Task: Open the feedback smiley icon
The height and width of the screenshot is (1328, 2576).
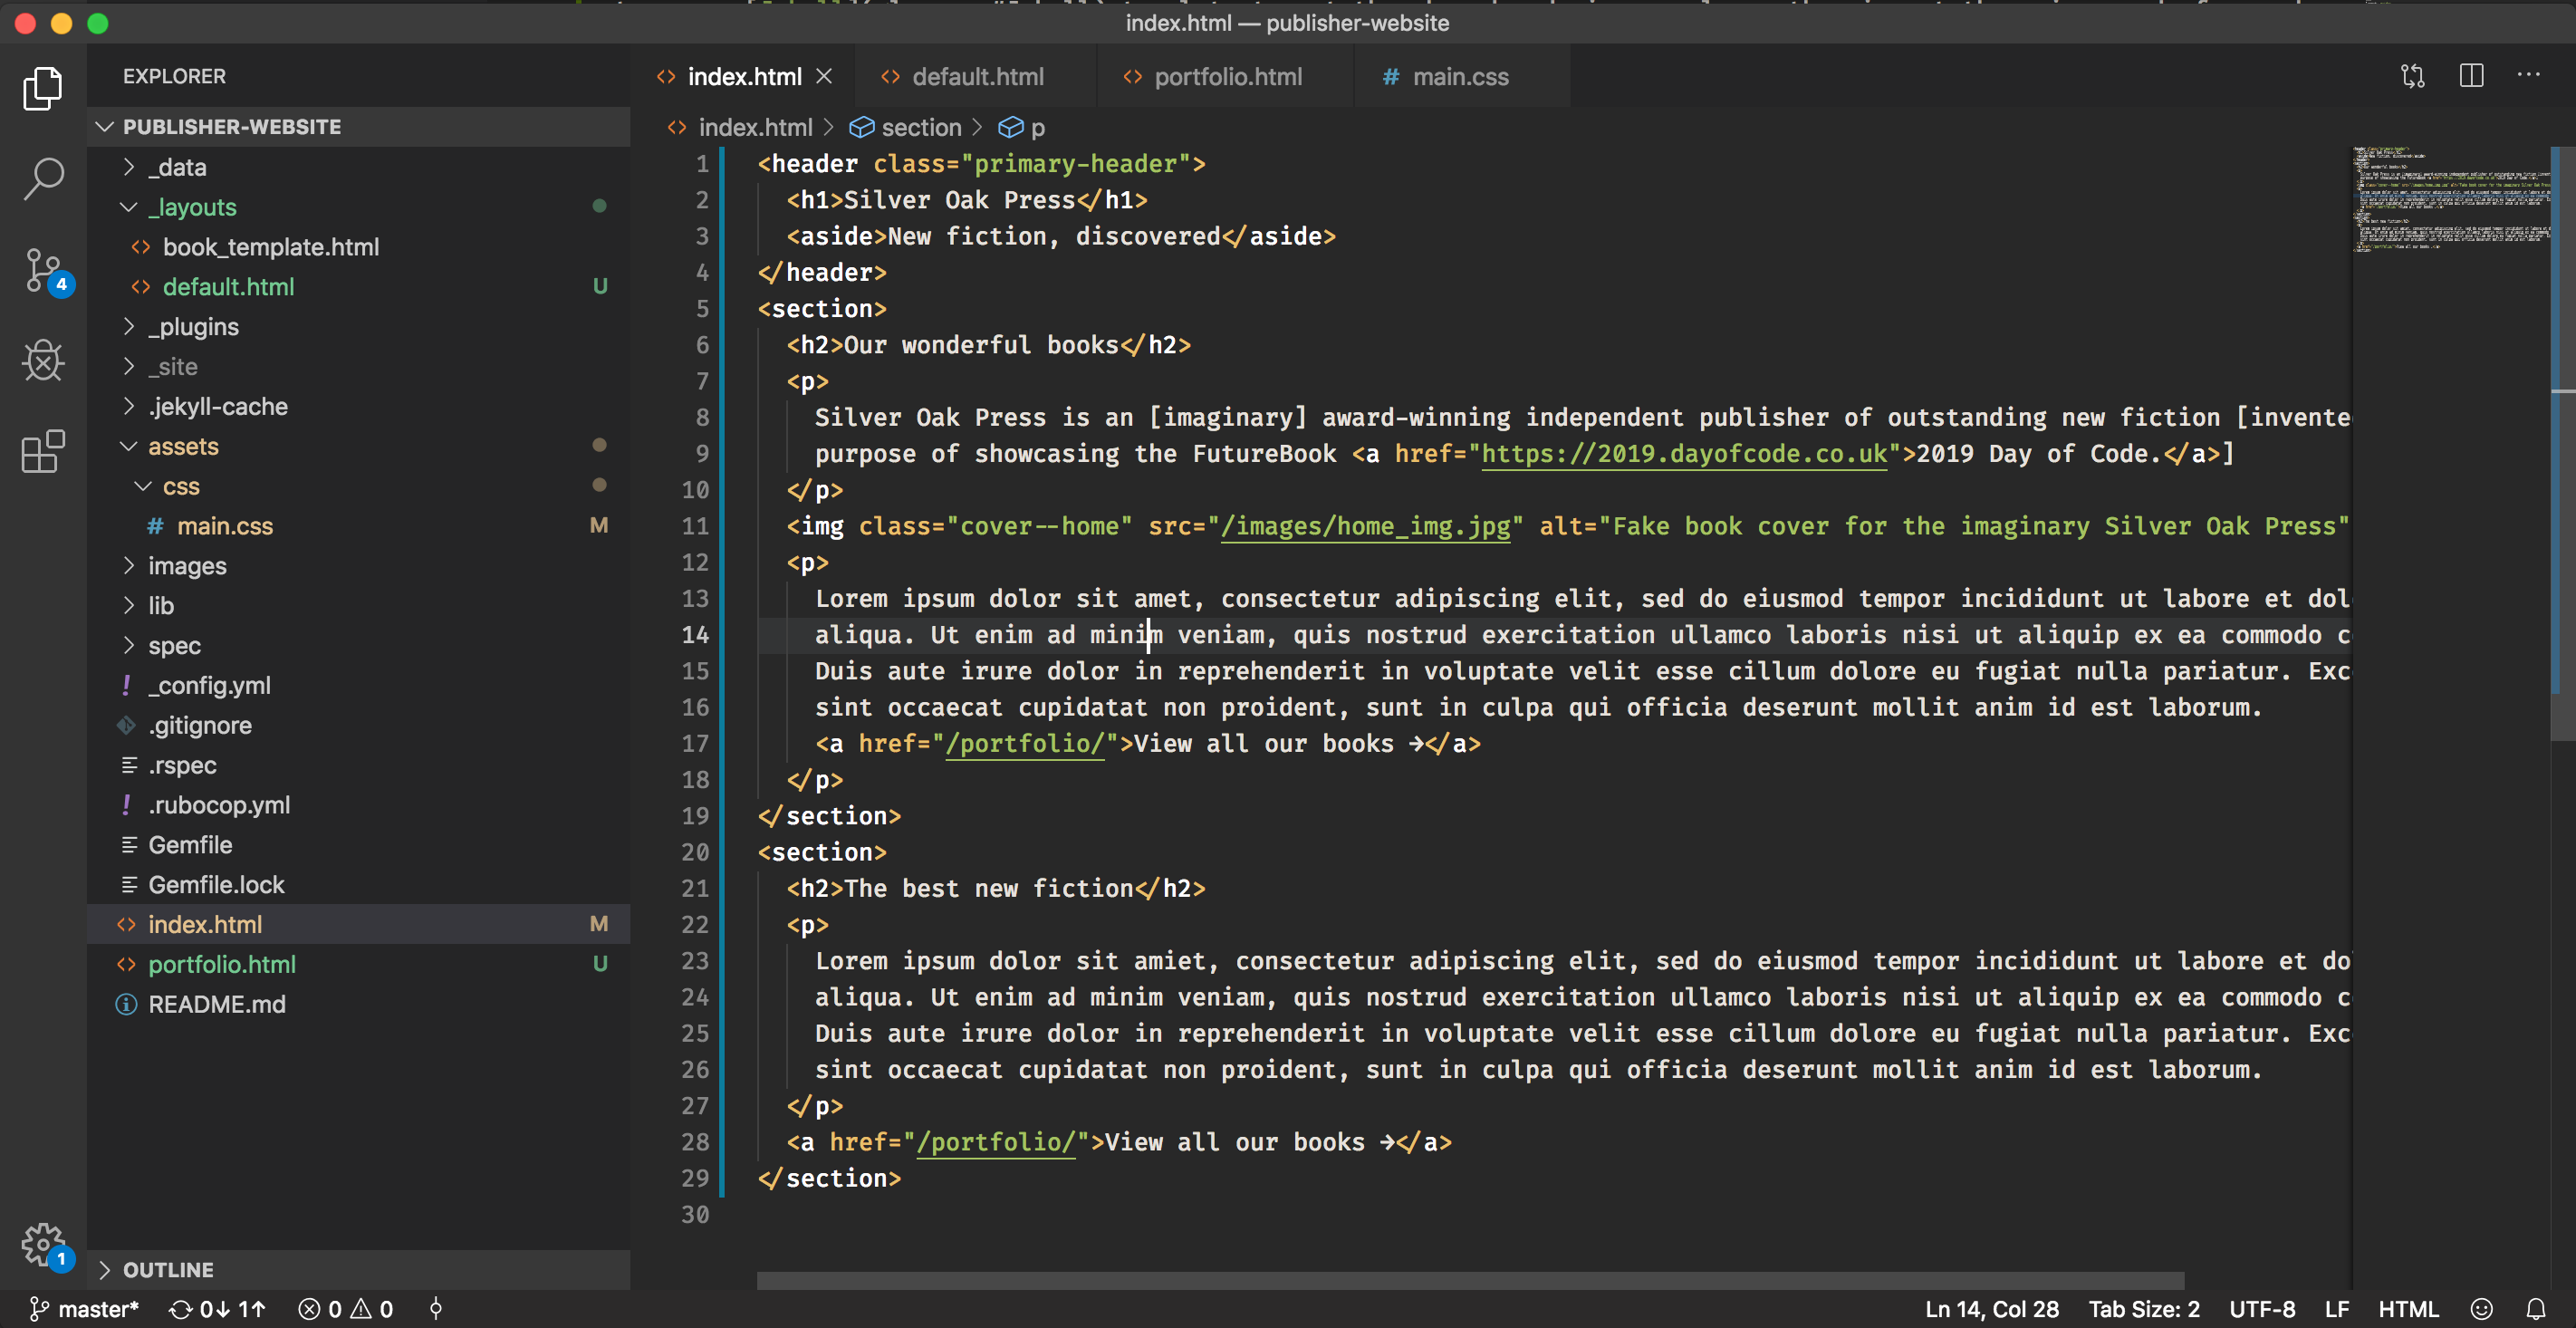Action: coord(2481,1309)
